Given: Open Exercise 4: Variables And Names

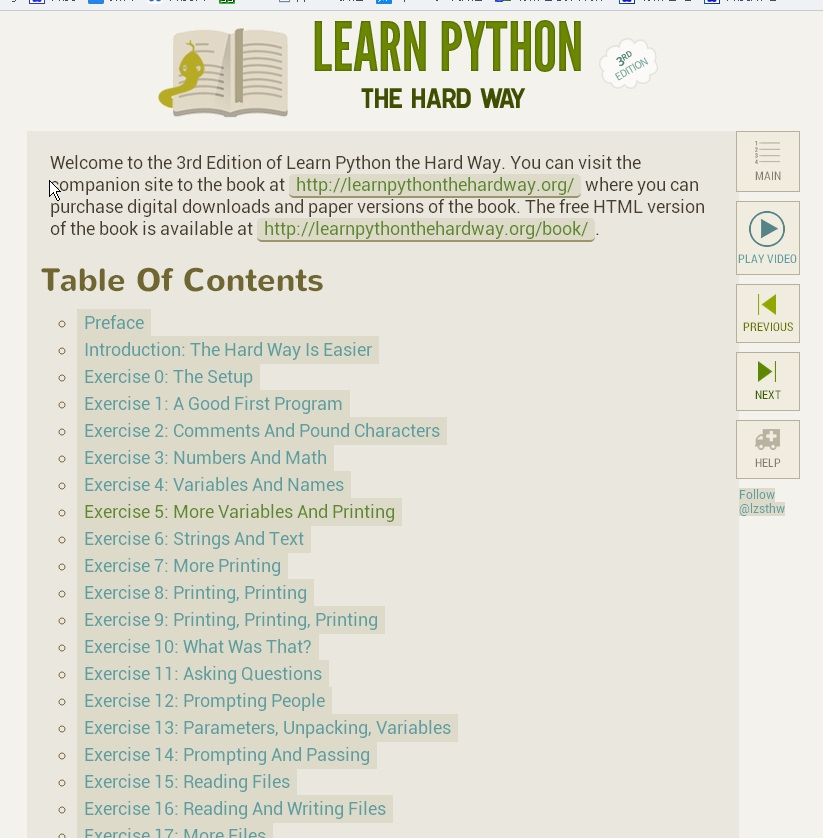Looking at the screenshot, I should [214, 485].
